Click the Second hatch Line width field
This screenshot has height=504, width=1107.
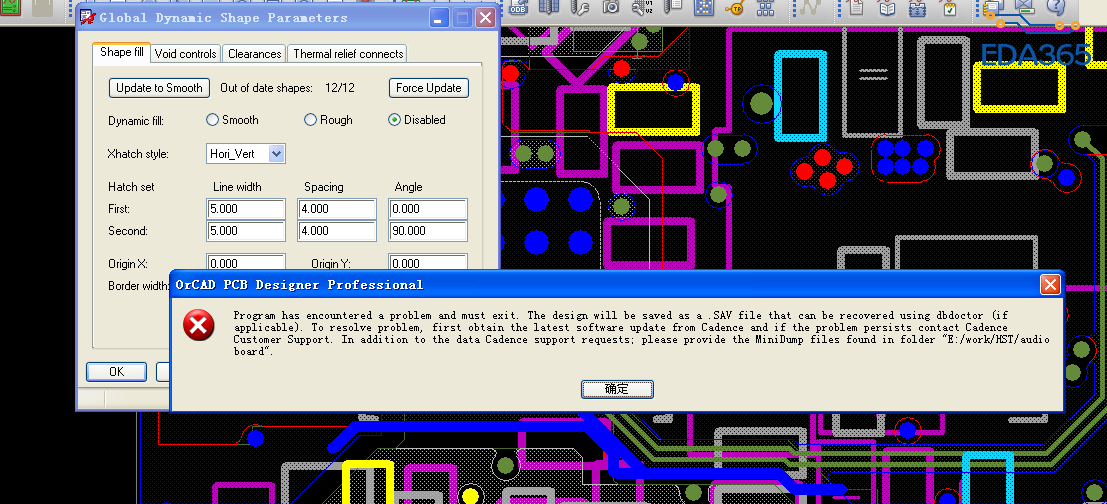(x=246, y=231)
